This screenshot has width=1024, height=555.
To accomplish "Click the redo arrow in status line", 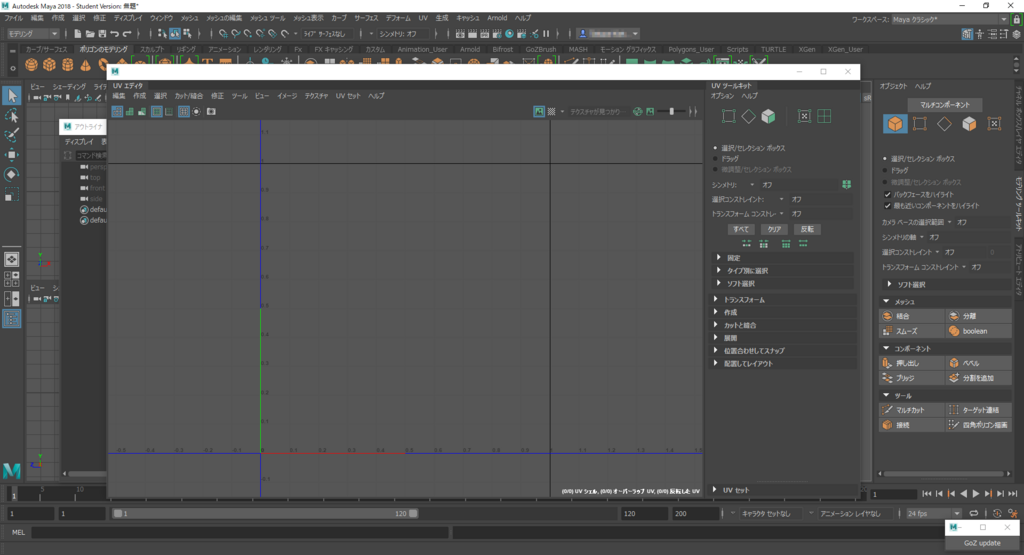I will tap(127, 34).
